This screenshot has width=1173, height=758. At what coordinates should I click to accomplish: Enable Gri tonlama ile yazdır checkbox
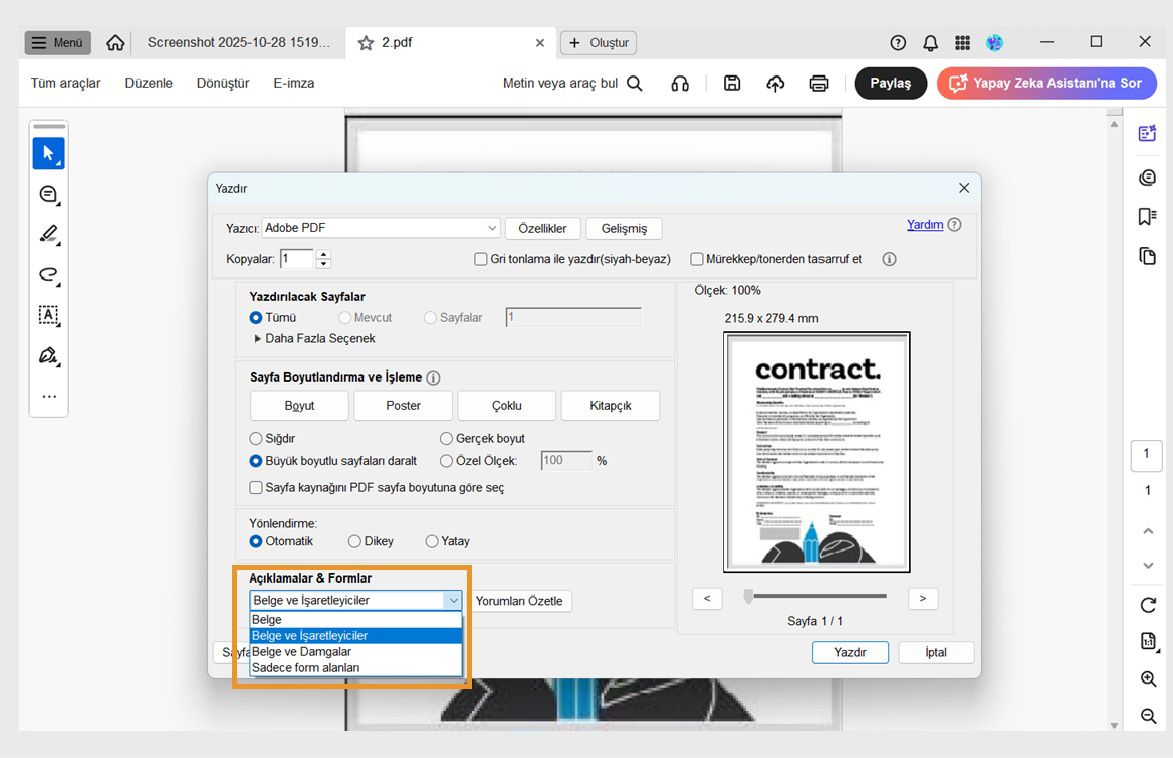tap(481, 259)
